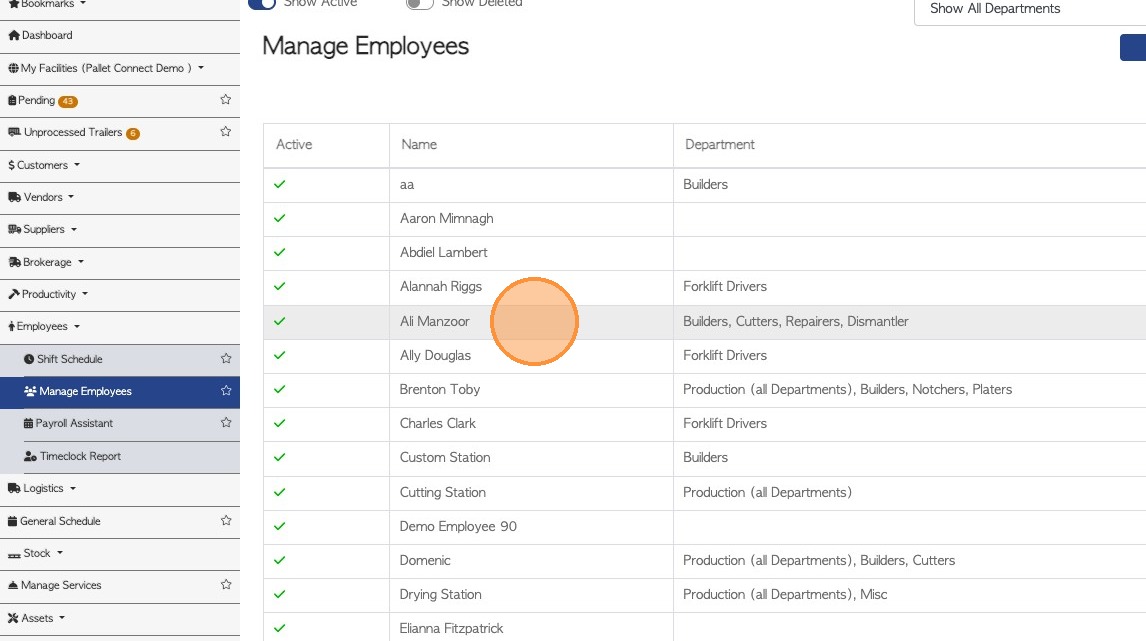Star the Manage Employees page
This screenshot has height=641, width=1146.
tap(226, 391)
